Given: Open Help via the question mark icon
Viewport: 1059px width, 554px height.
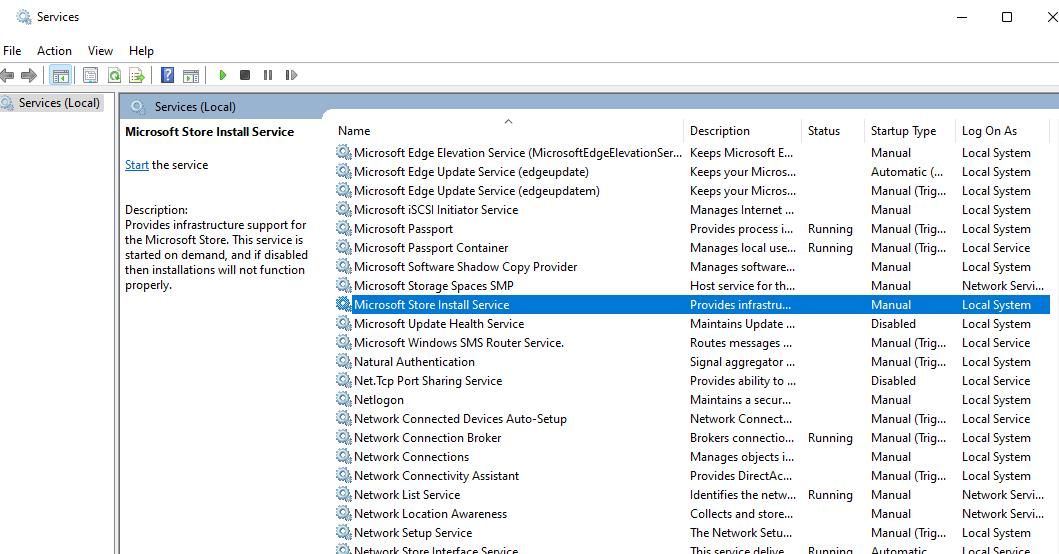Looking at the screenshot, I should tap(167, 75).
